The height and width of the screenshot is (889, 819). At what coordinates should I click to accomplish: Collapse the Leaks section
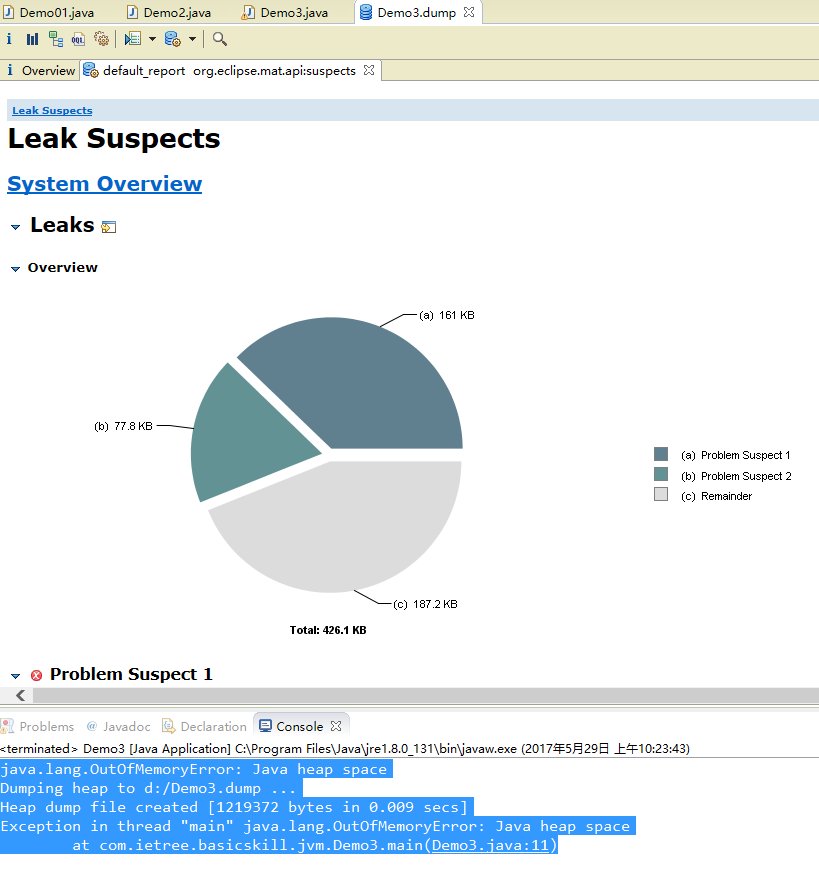[x=15, y=227]
